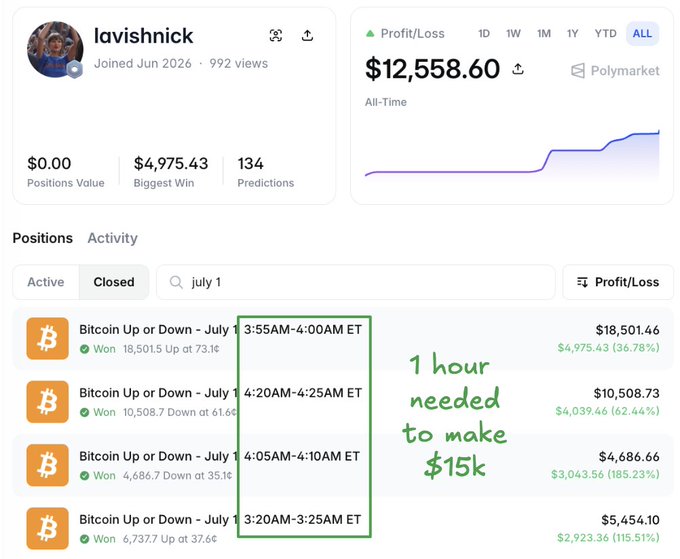The height and width of the screenshot is (559, 680).
Task: Click the Bitcoin icon for 3:20AM-3:25AM market
Action: point(48,528)
